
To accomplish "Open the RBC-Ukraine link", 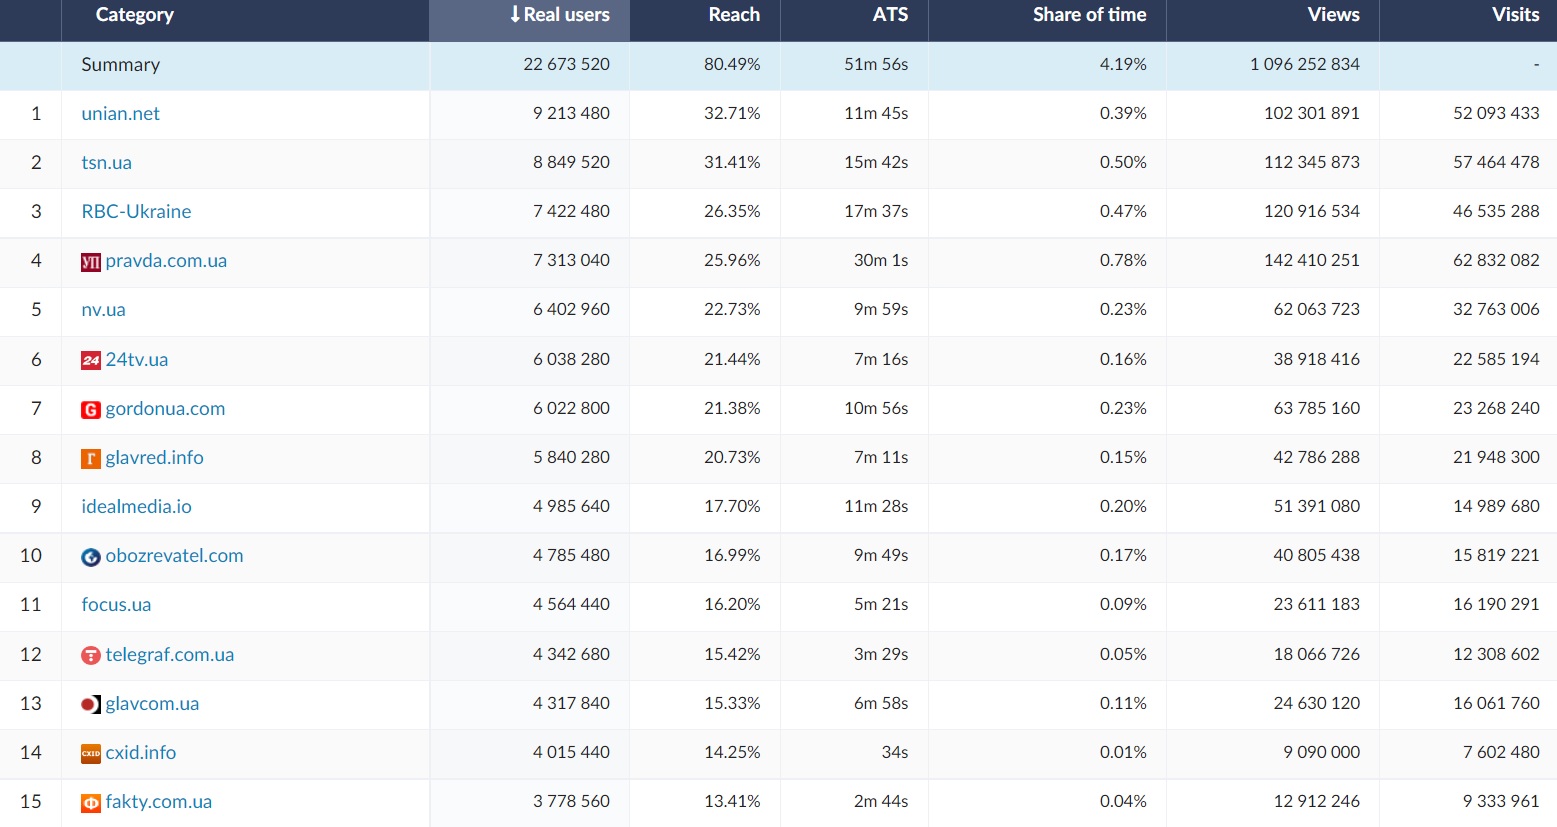I will click(136, 212).
